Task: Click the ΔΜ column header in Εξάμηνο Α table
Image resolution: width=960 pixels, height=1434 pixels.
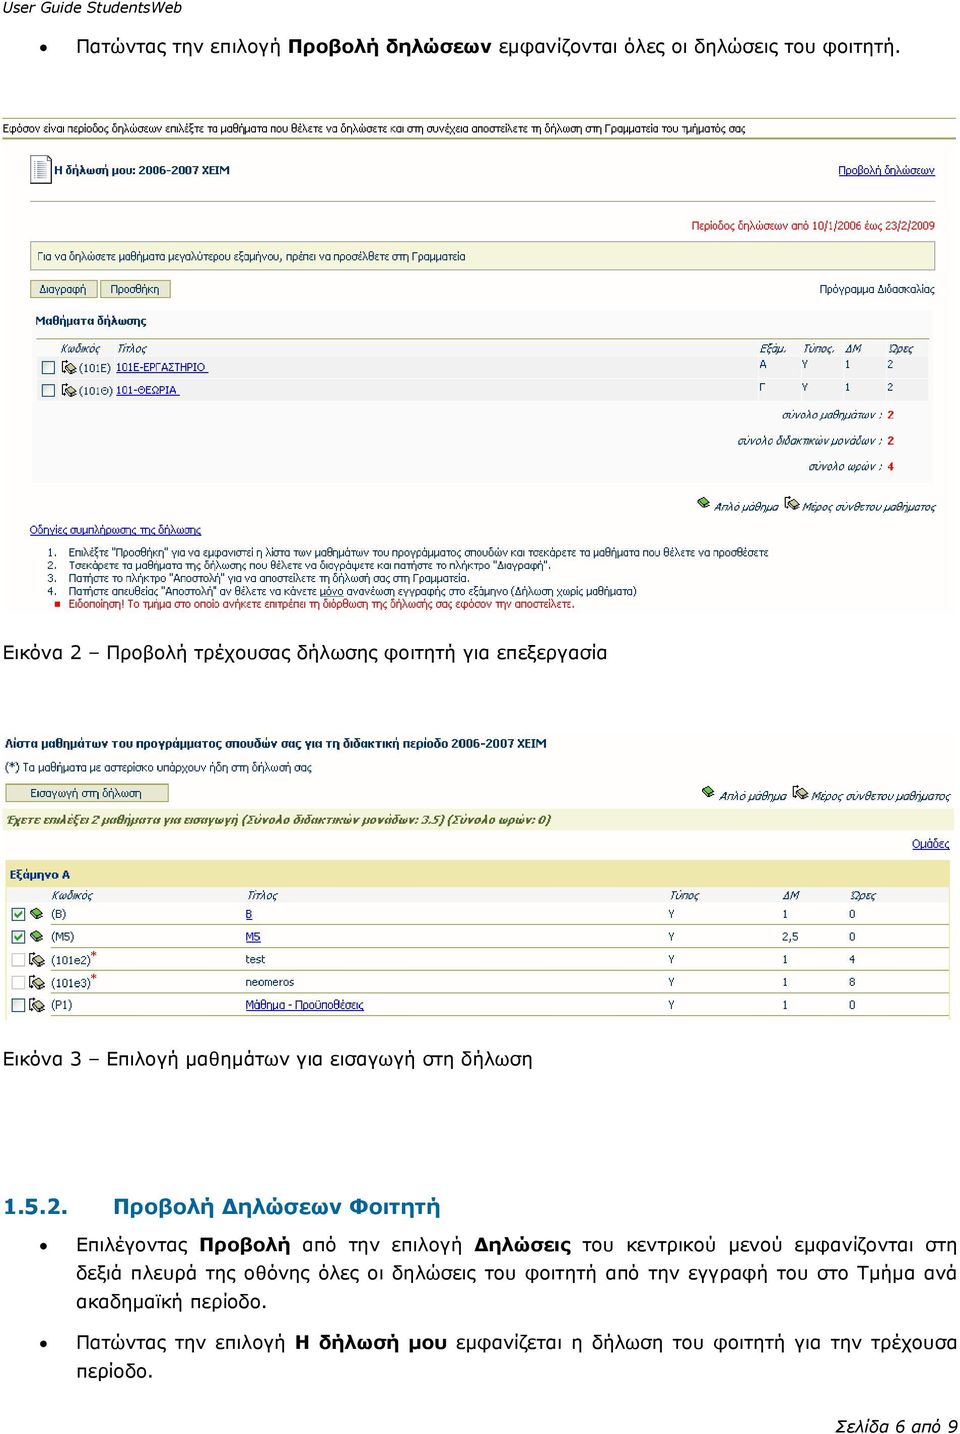Action: click(x=791, y=895)
